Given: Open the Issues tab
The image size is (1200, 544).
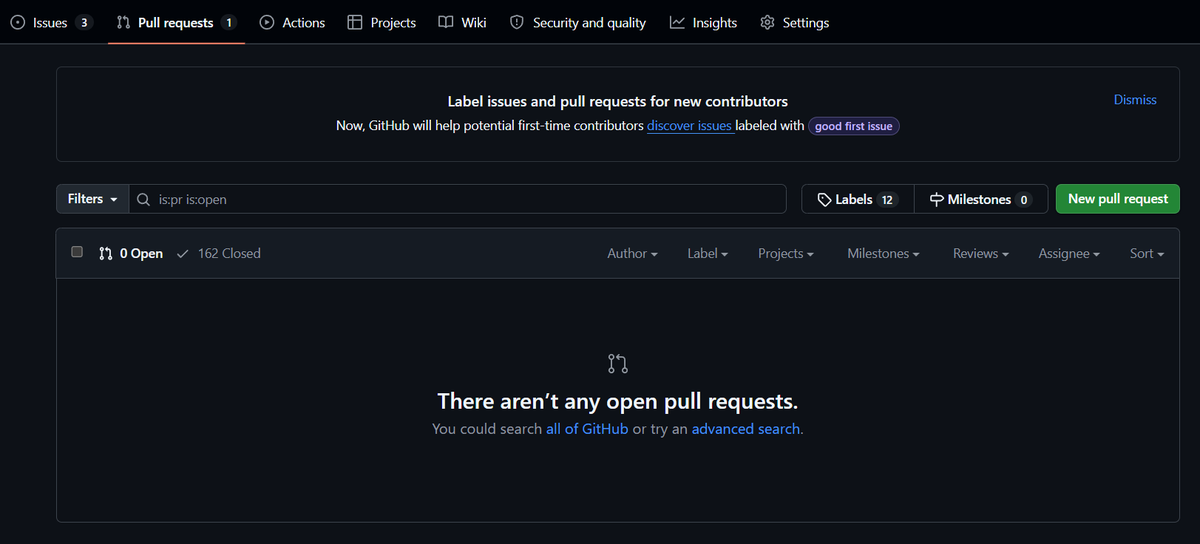Looking at the screenshot, I should coord(50,22).
